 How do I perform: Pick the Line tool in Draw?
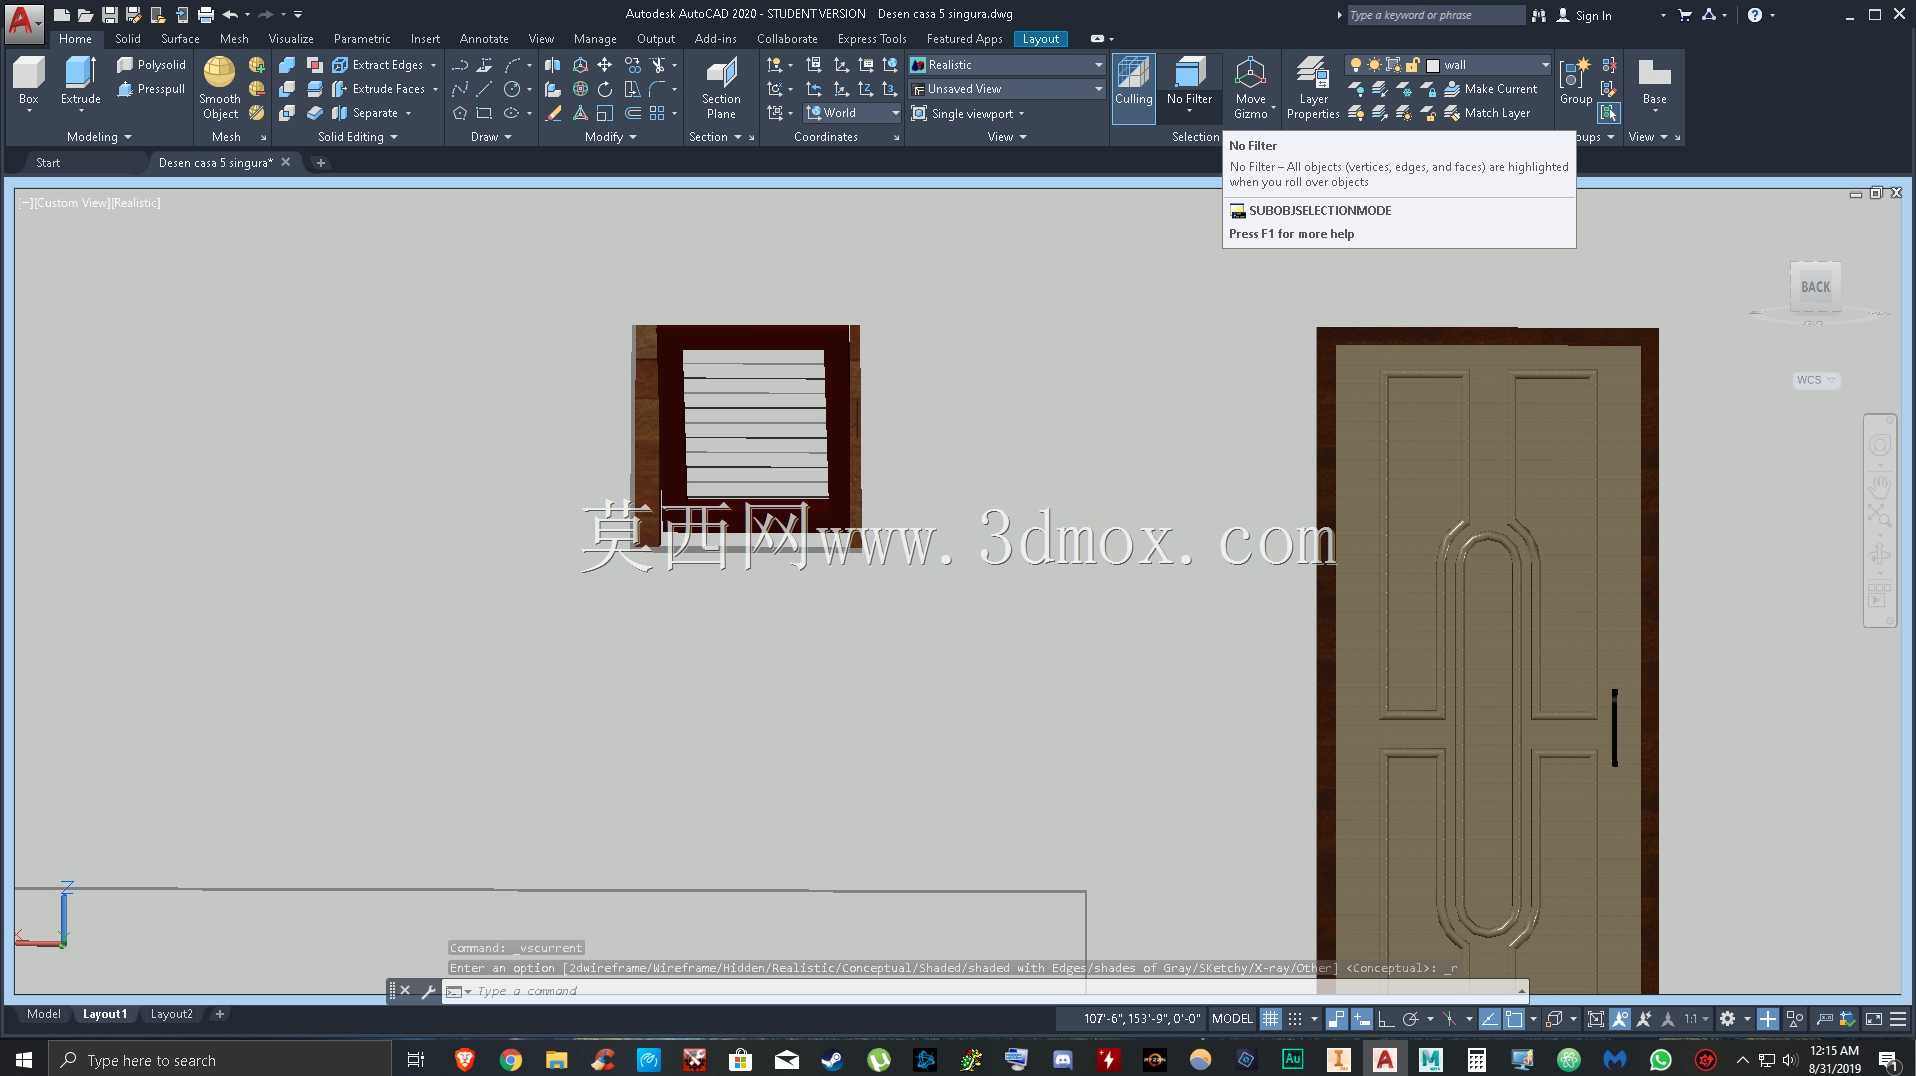[484, 89]
